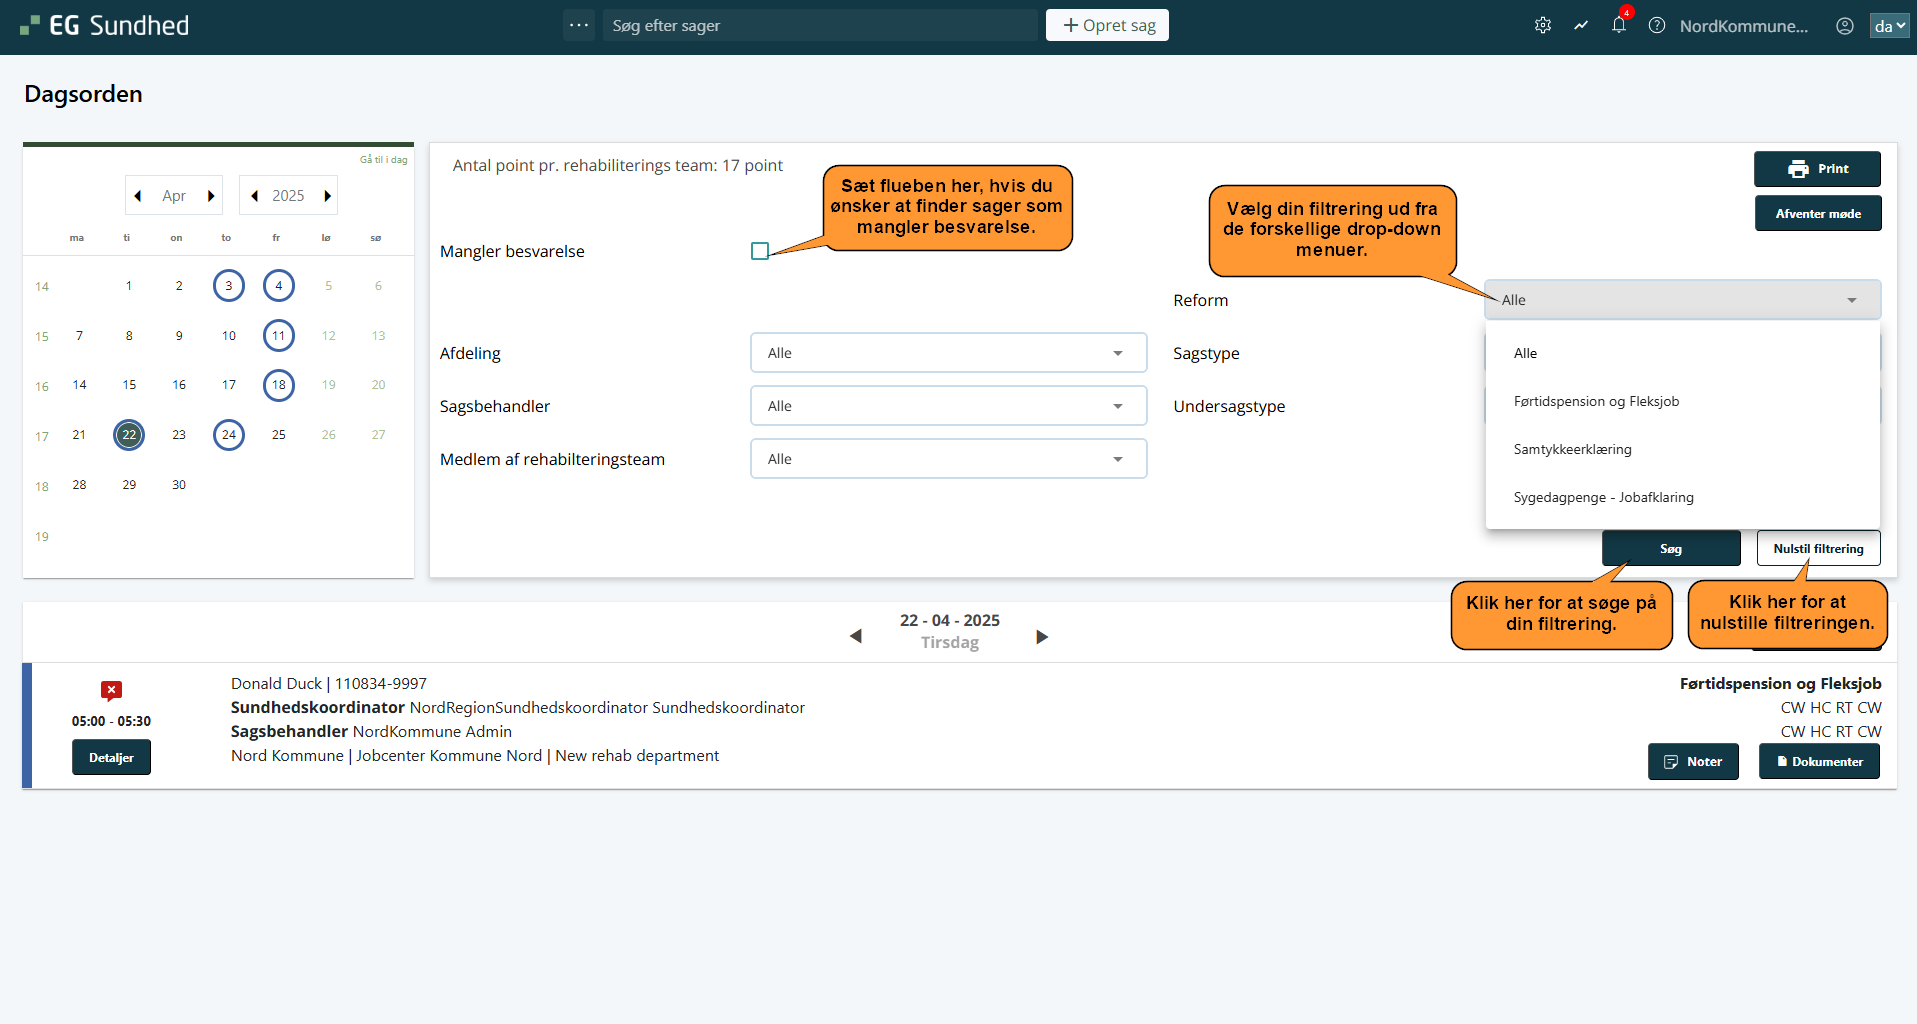Click the Søg filter button

click(x=1670, y=549)
